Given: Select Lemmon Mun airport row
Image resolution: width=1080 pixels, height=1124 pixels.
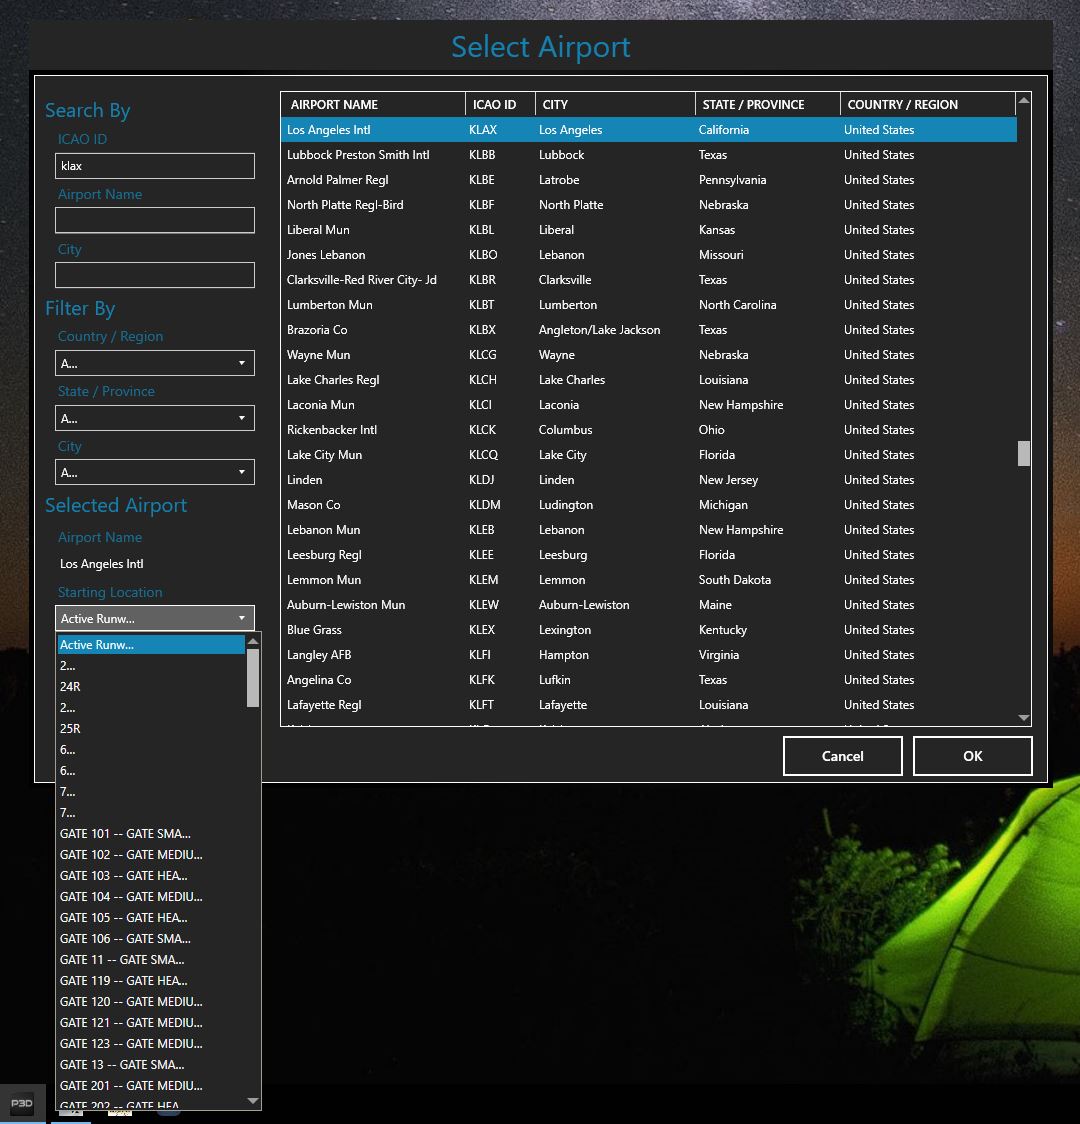Looking at the screenshot, I should (x=649, y=580).
